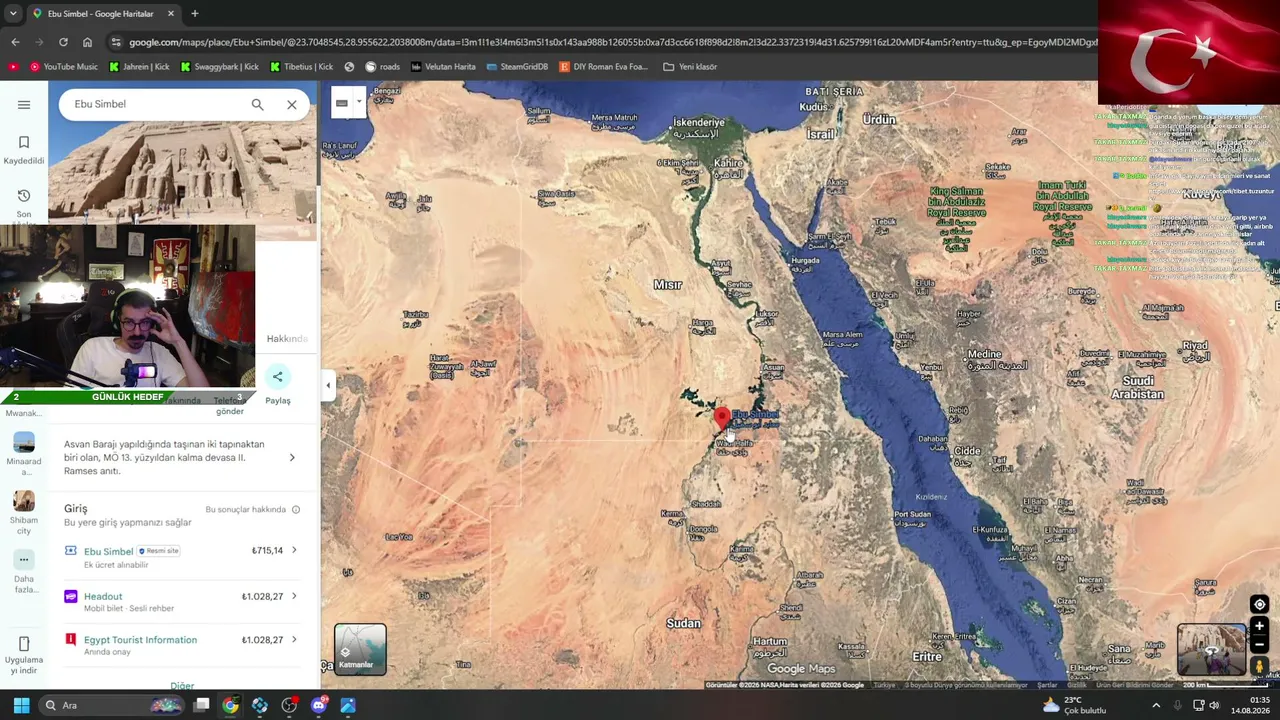Clear the Ebu Simbel search
1280x720 pixels.
pos(291,104)
